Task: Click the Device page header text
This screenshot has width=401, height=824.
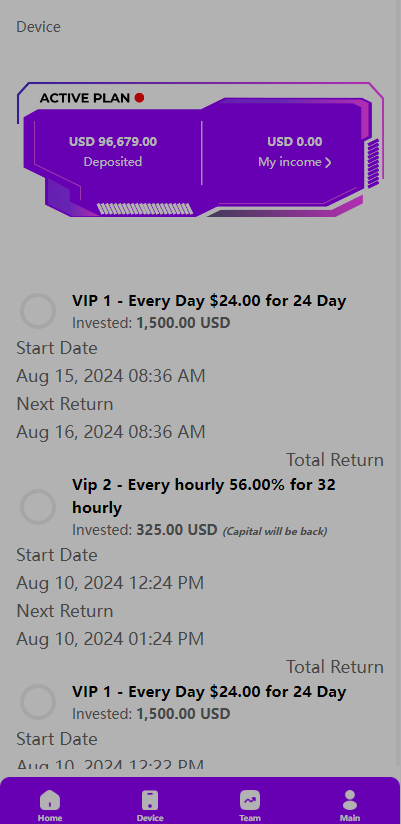Action: click(38, 27)
